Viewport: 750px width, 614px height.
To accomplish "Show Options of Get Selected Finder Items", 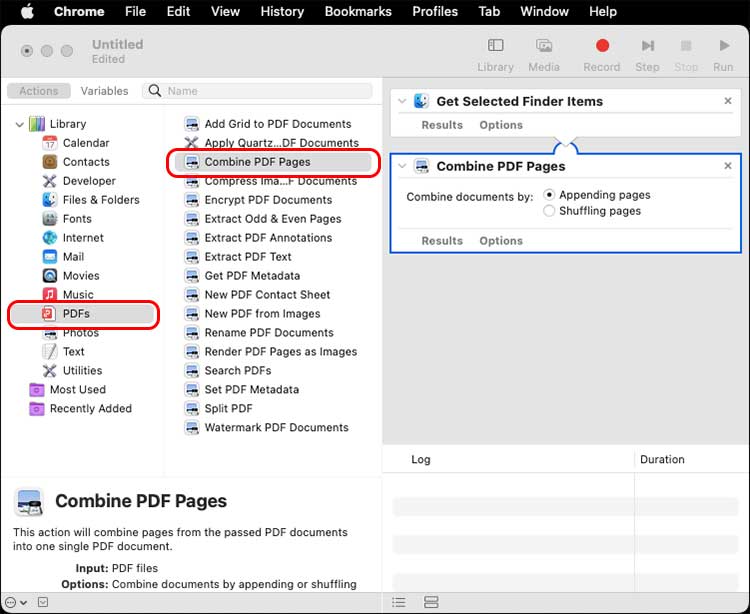I will [501, 125].
